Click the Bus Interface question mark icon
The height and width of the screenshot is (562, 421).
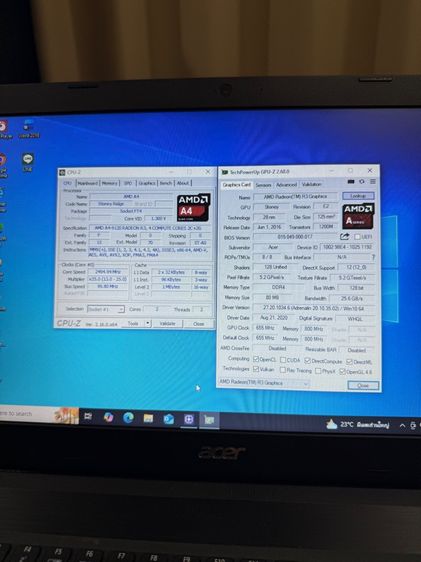(373, 257)
